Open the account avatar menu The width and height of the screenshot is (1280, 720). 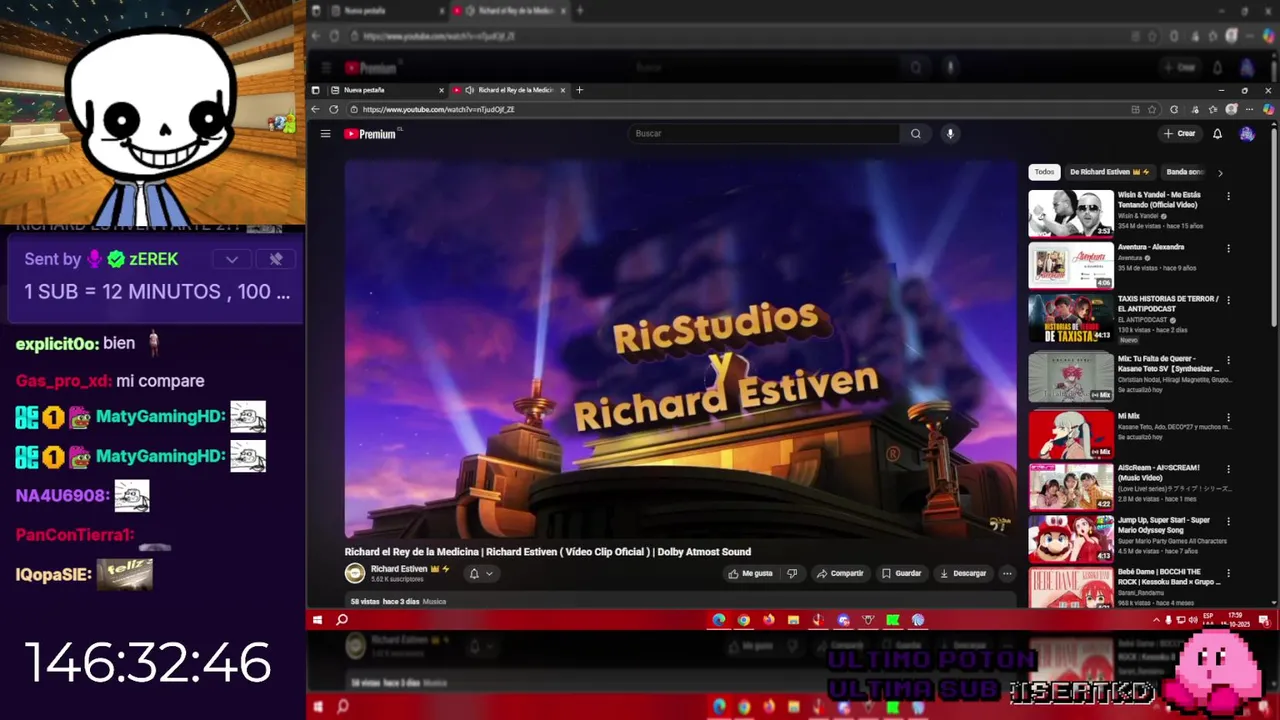1247,133
